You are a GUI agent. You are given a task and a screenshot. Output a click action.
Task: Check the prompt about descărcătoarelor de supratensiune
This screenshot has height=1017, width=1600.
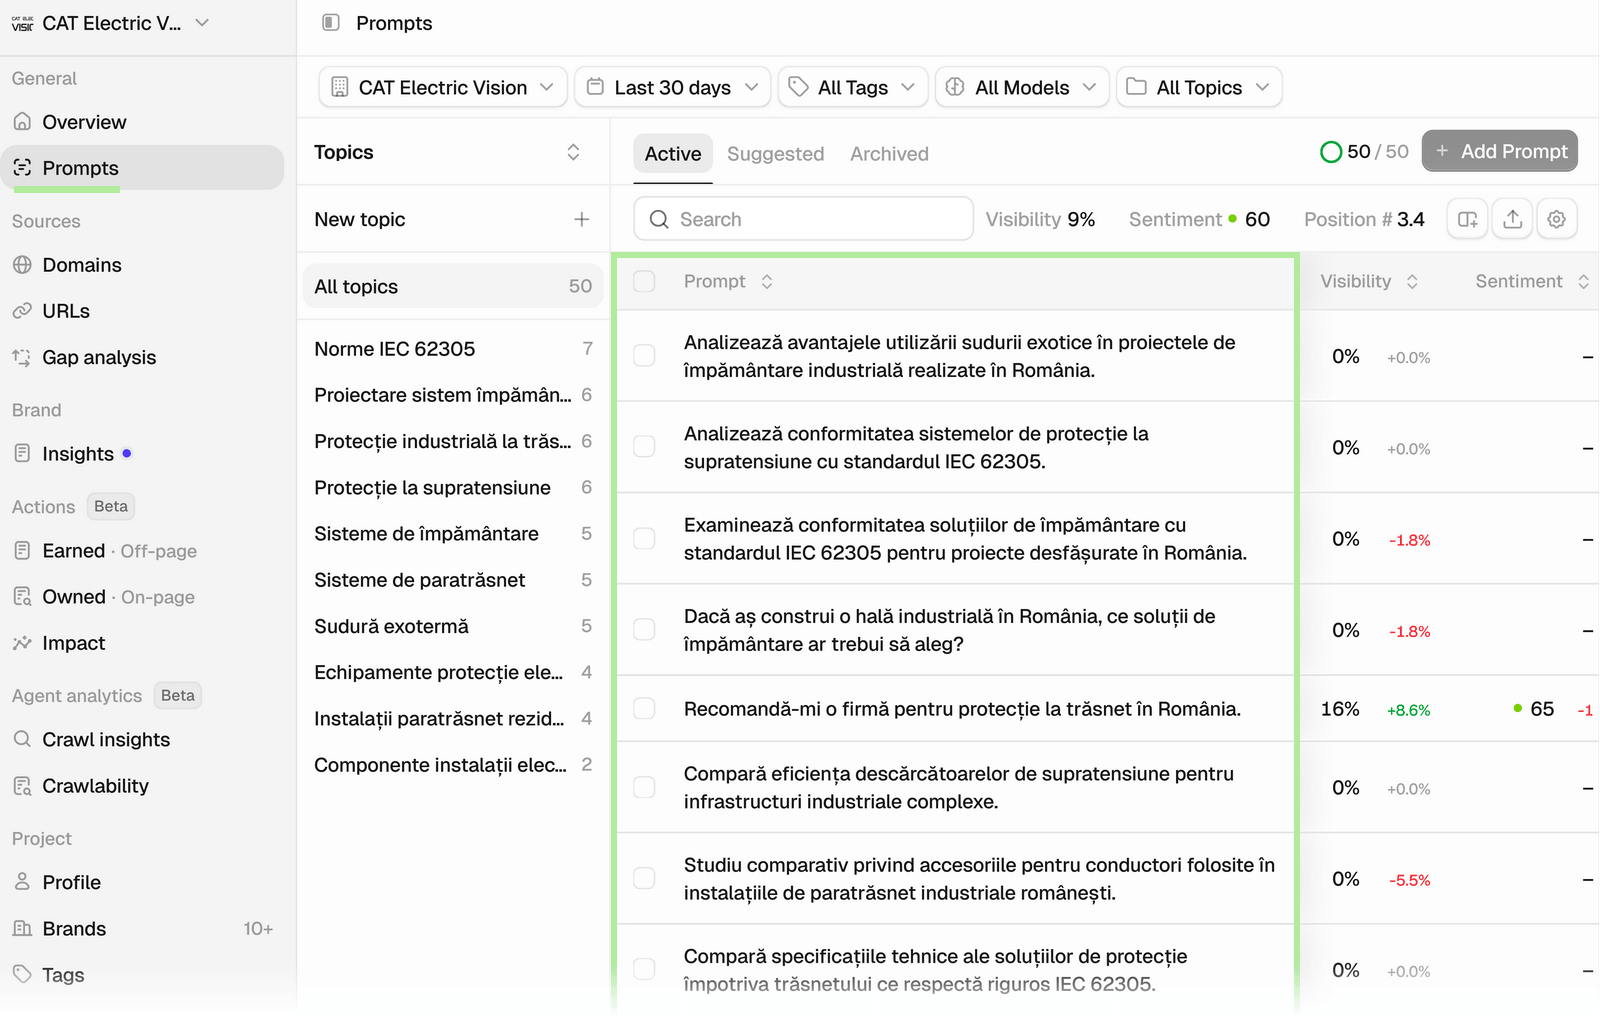tap(644, 787)
